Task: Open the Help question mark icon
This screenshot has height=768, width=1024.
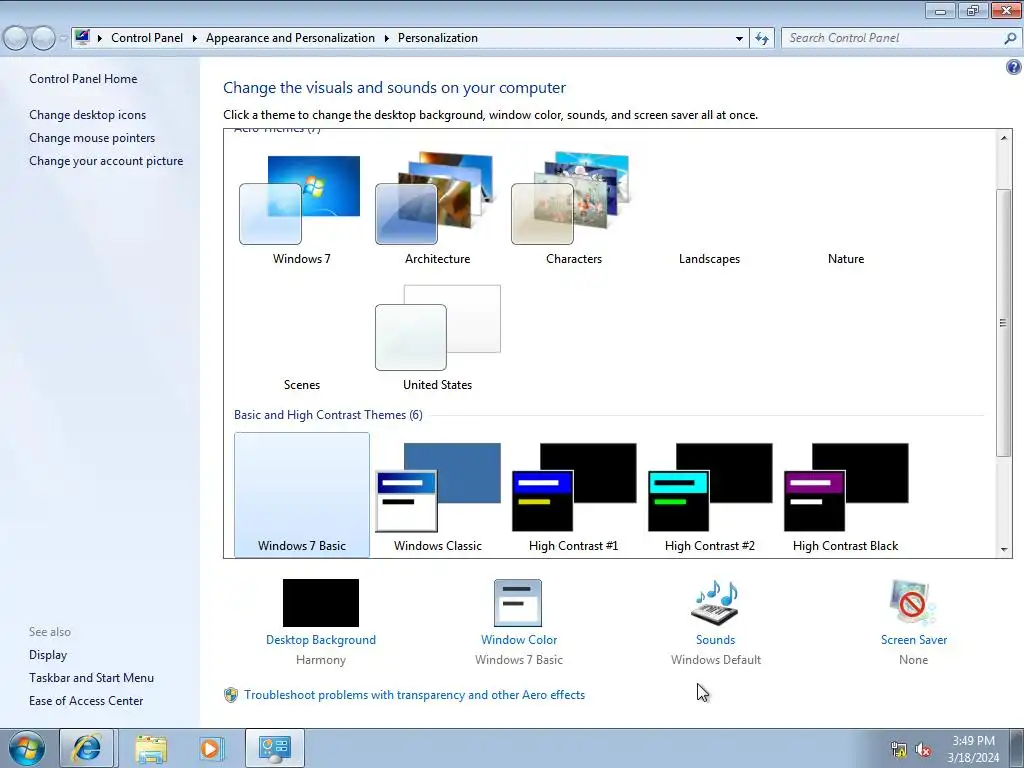Action: (1013, 67)
